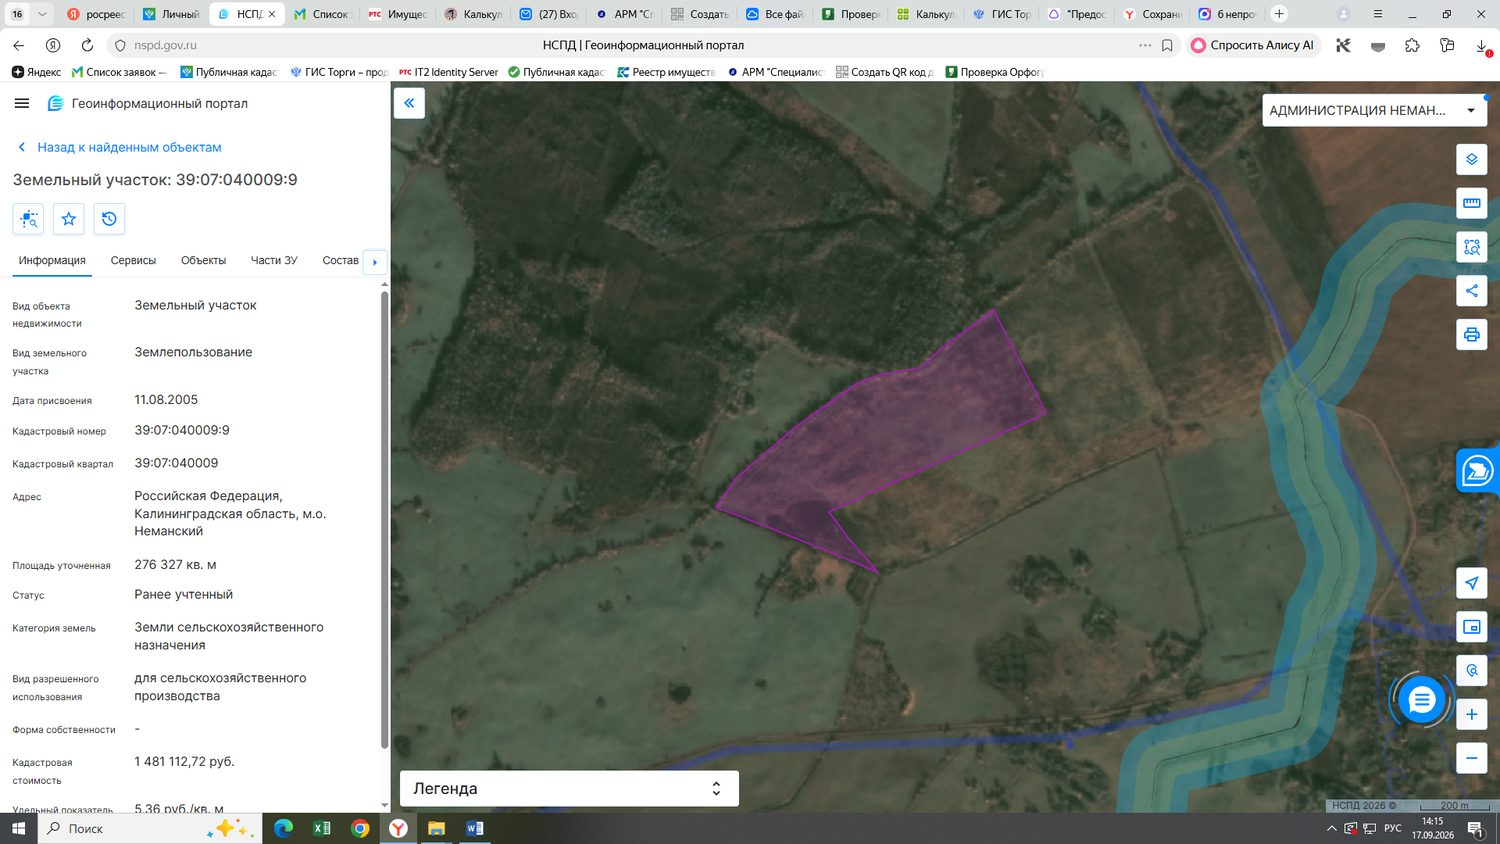Open the Windows Start menu

(x=18, y=829)
